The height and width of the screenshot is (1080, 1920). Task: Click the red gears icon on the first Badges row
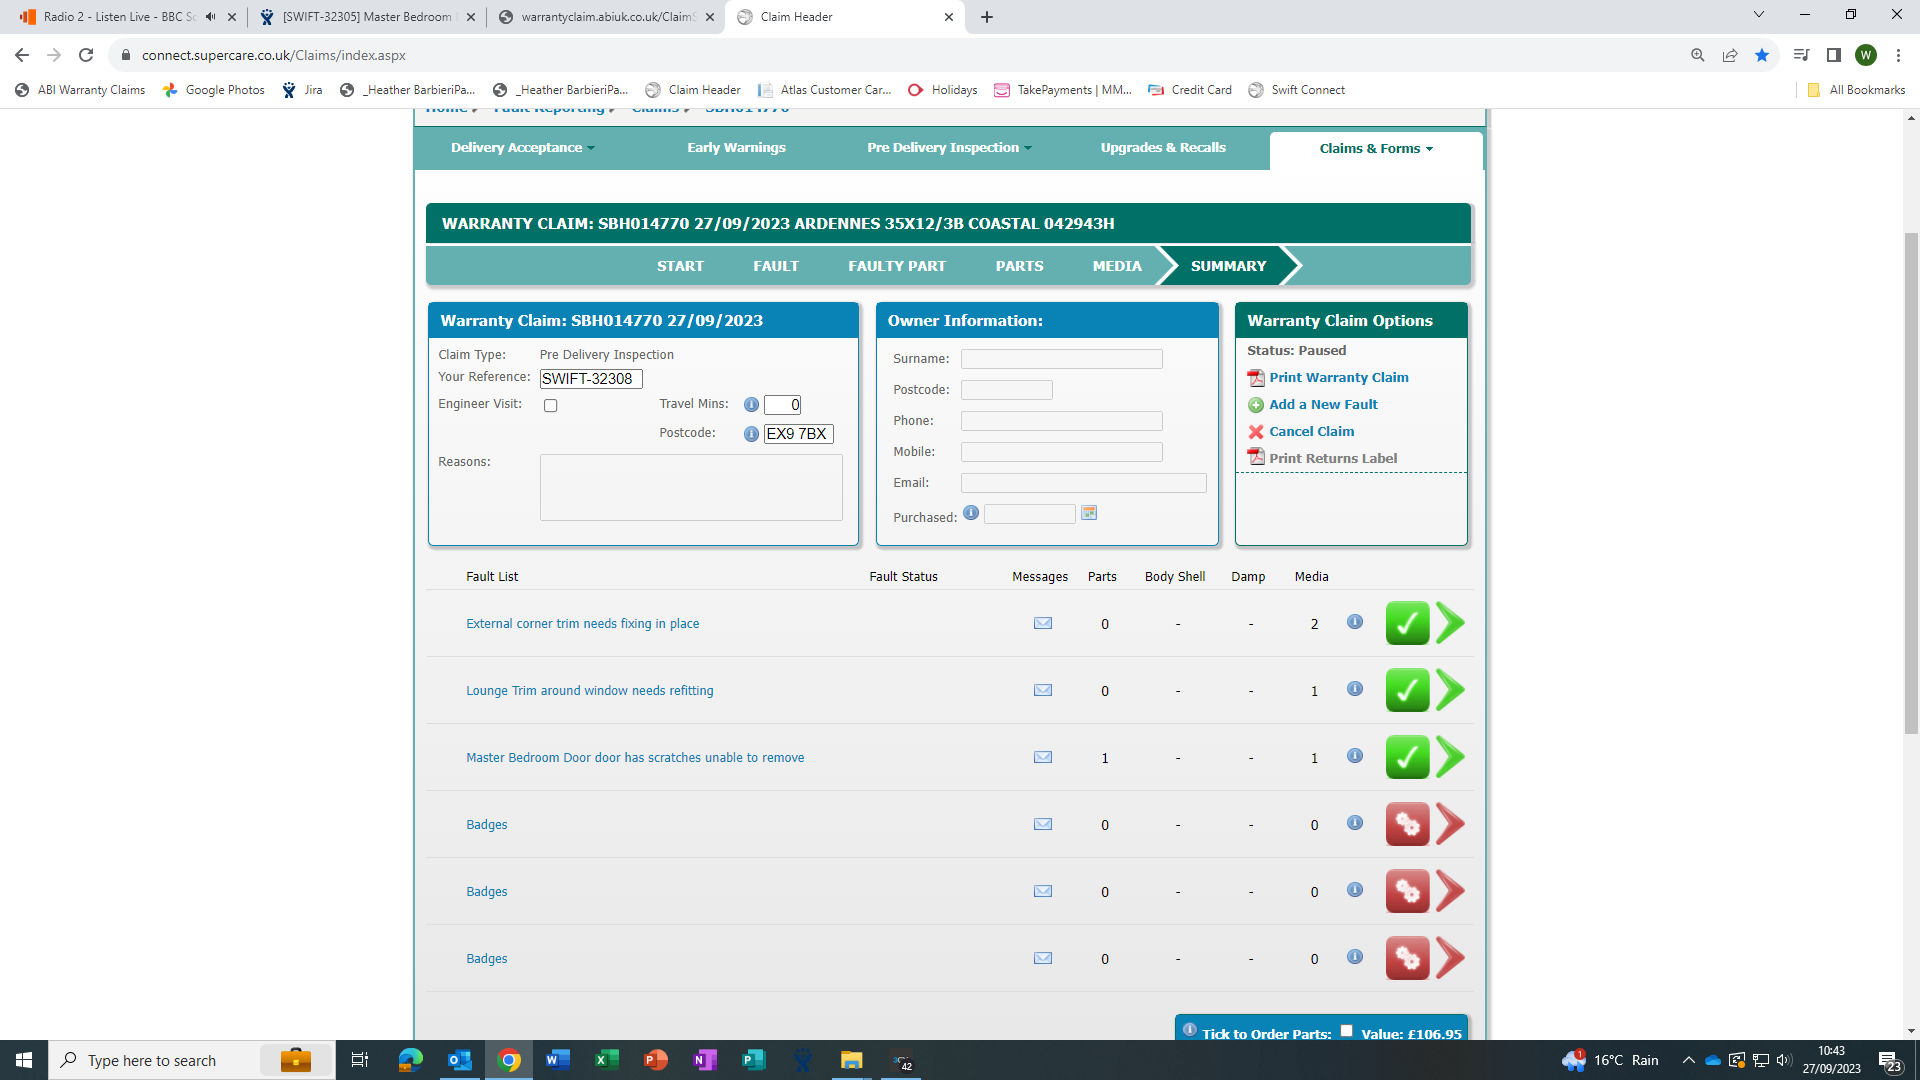pyautogui.click(x=1406, y=824)
